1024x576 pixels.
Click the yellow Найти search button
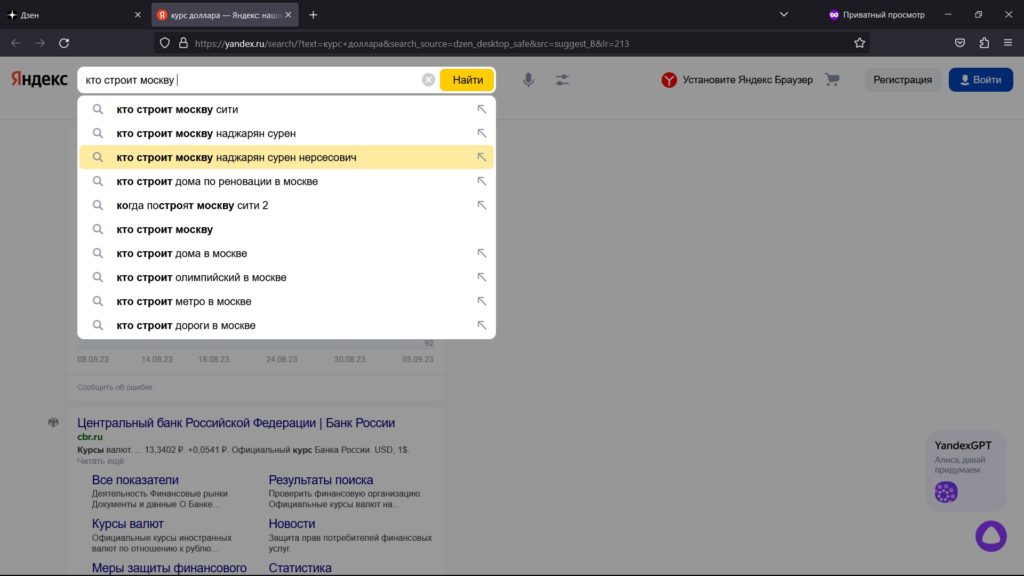coord(468,80)
